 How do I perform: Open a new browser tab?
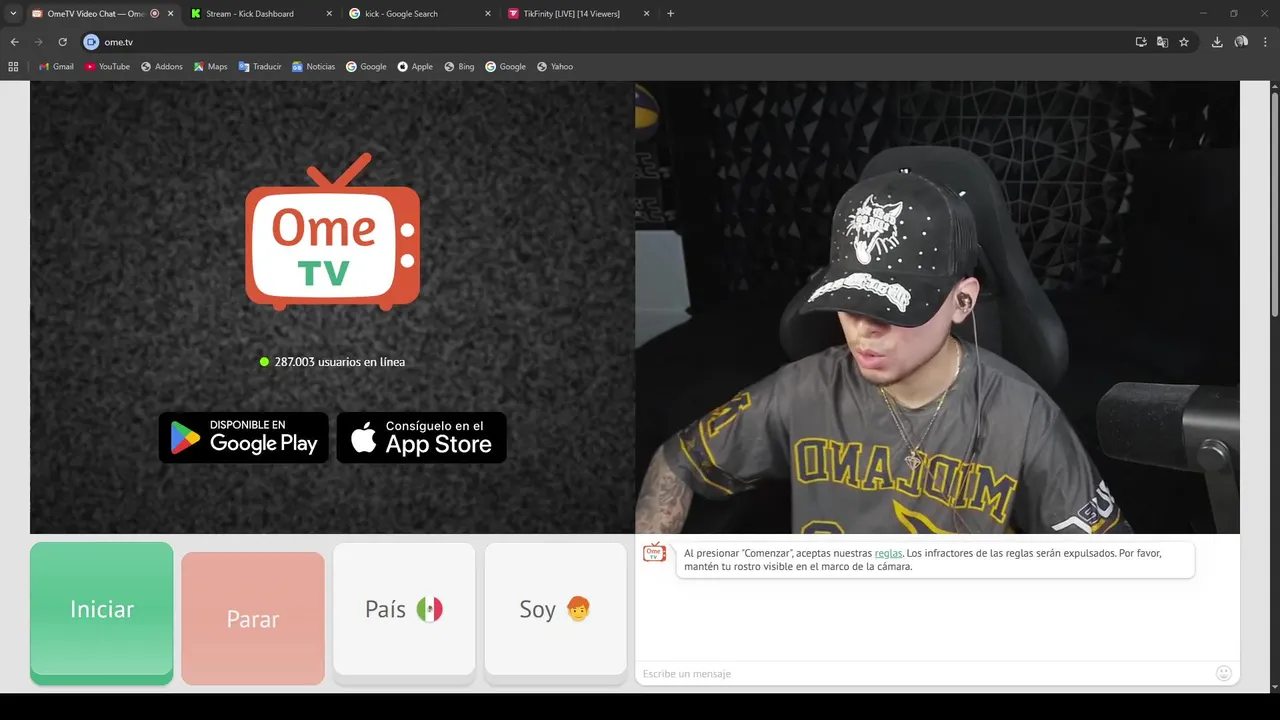click(x=670, y=14)
